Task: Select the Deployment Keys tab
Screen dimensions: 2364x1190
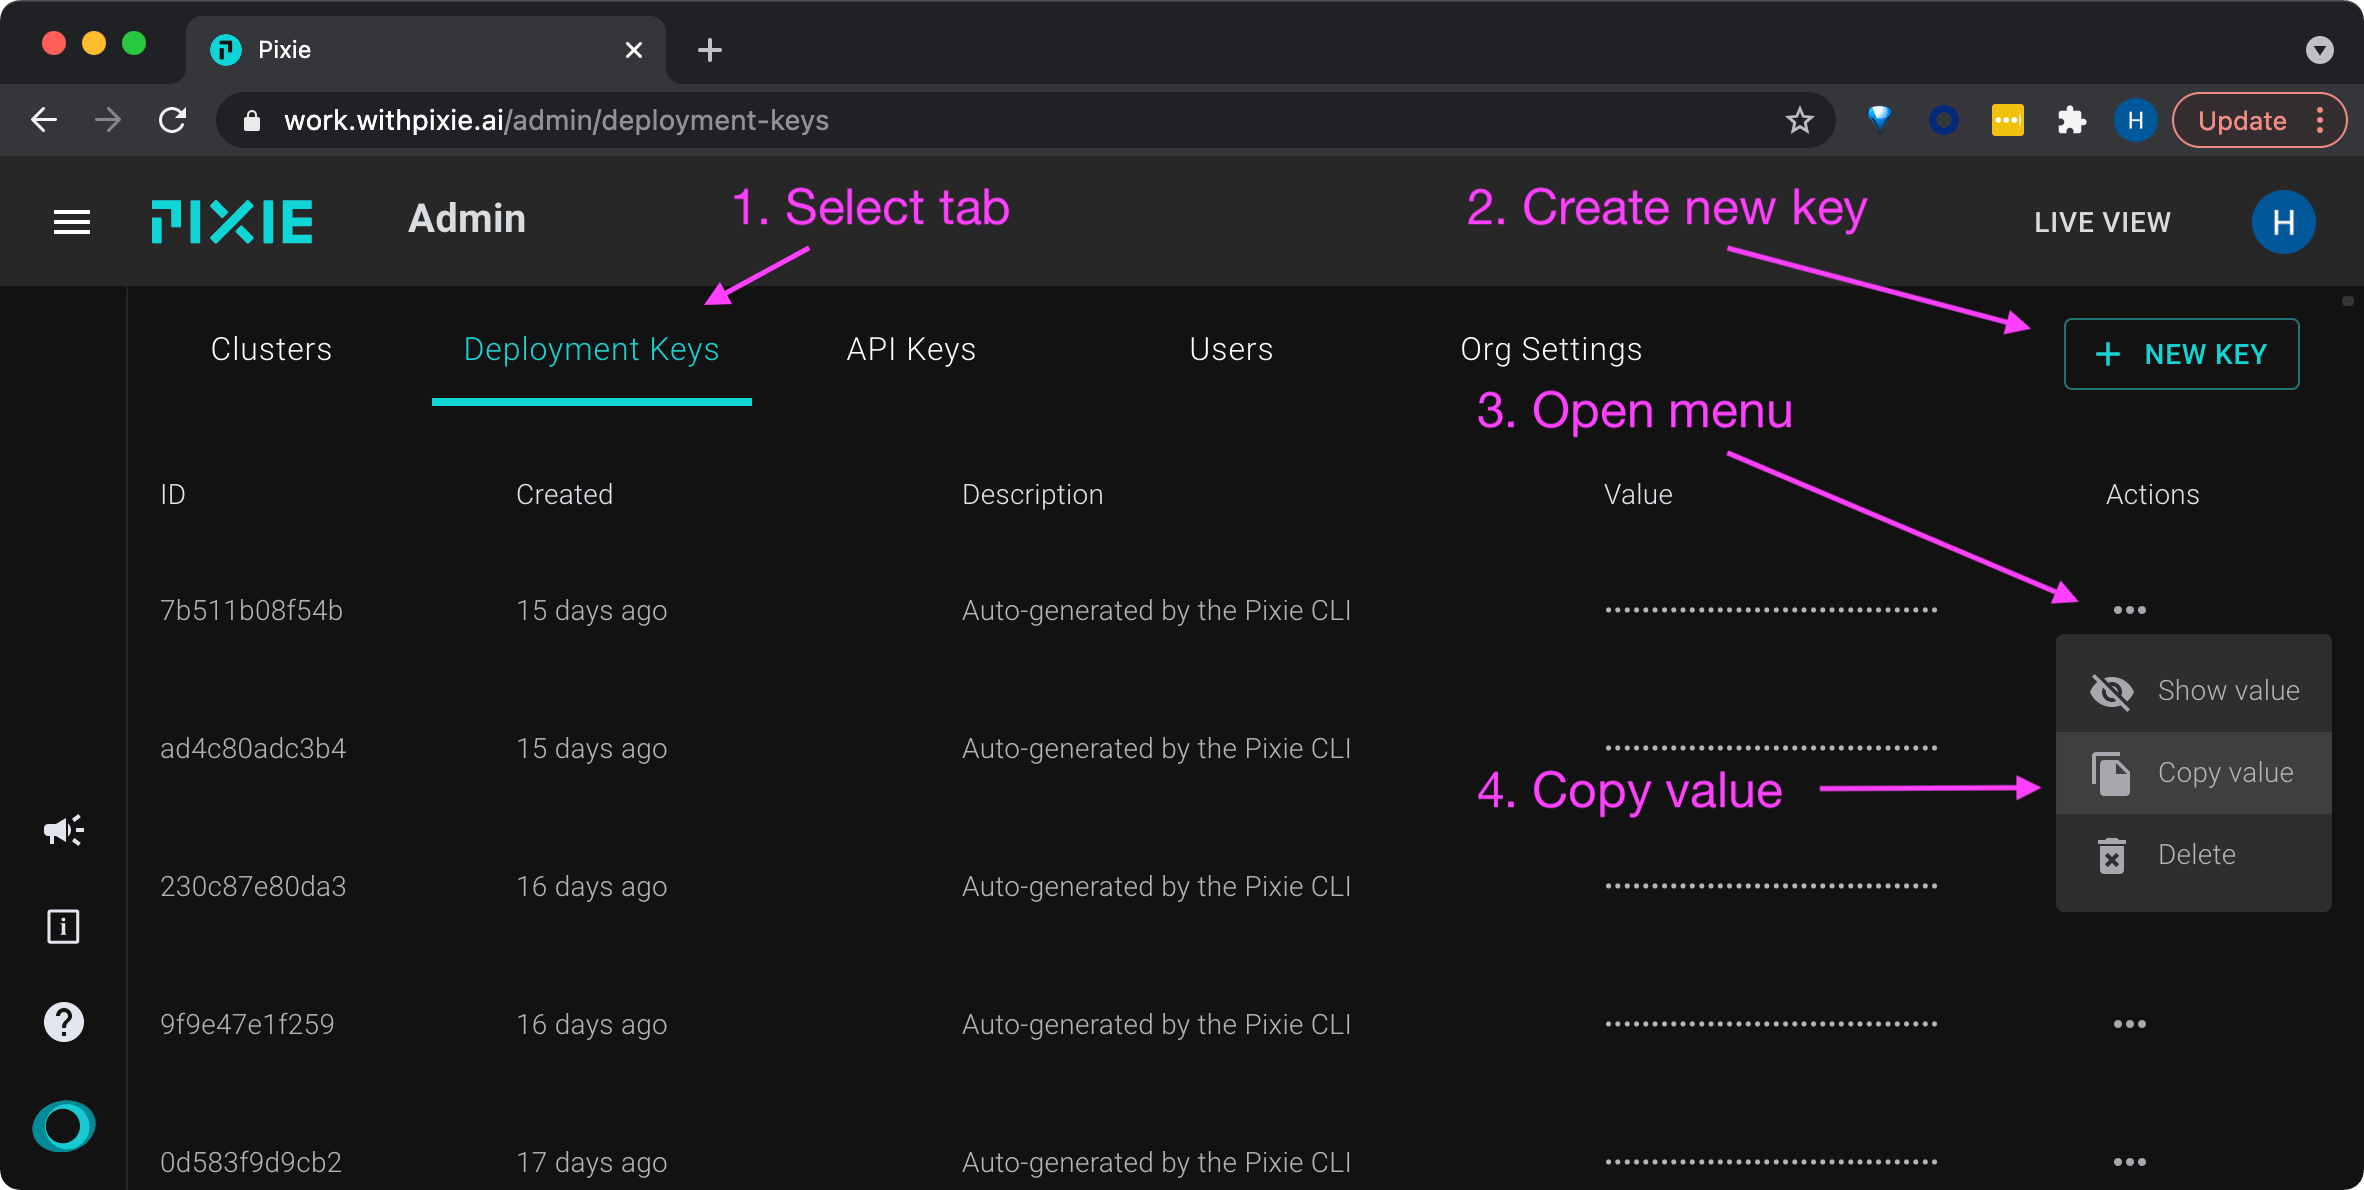Action: click(x=592, y=349)
